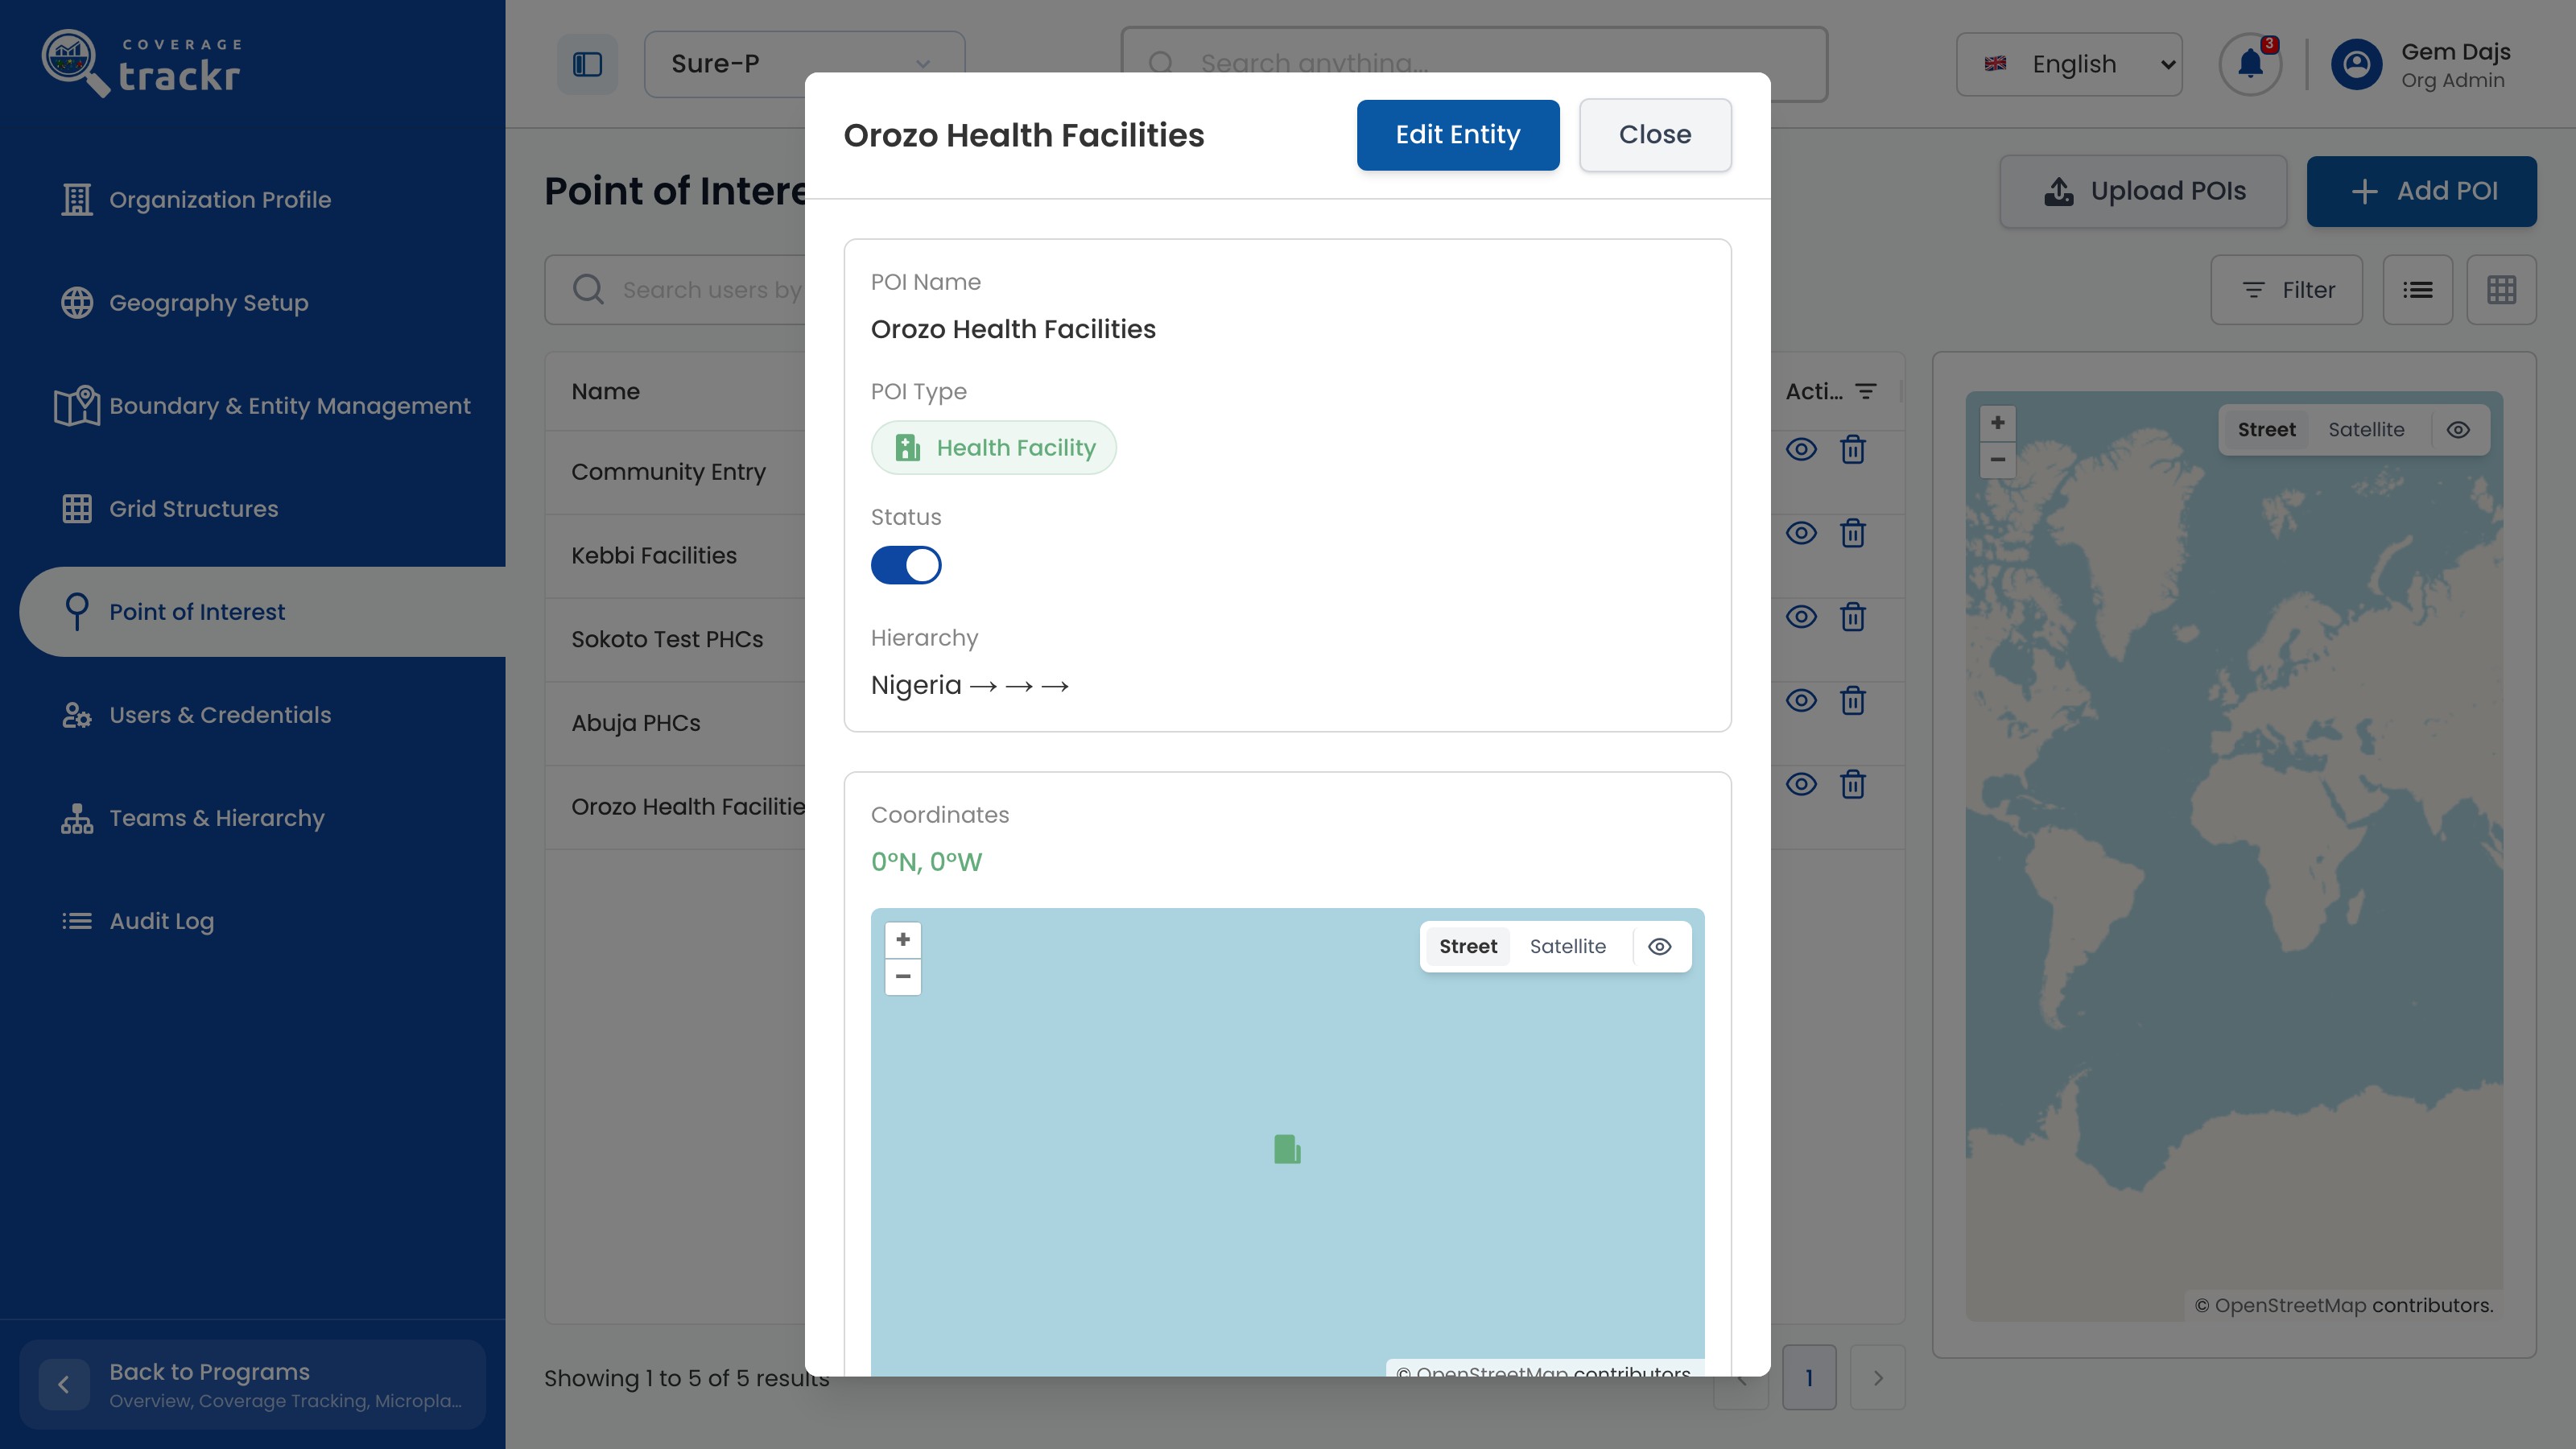
Task: Select Satellite tab on modal map
Action: 1567,947
